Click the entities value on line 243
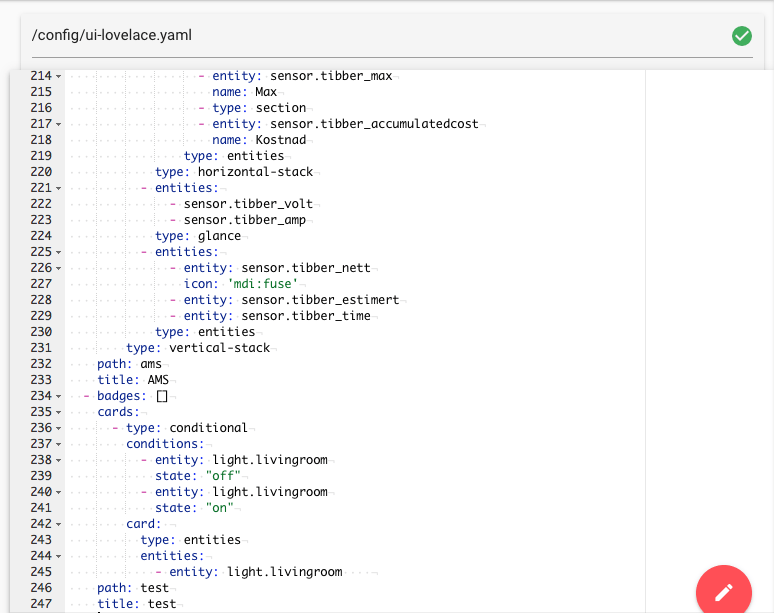 (212, 540)
